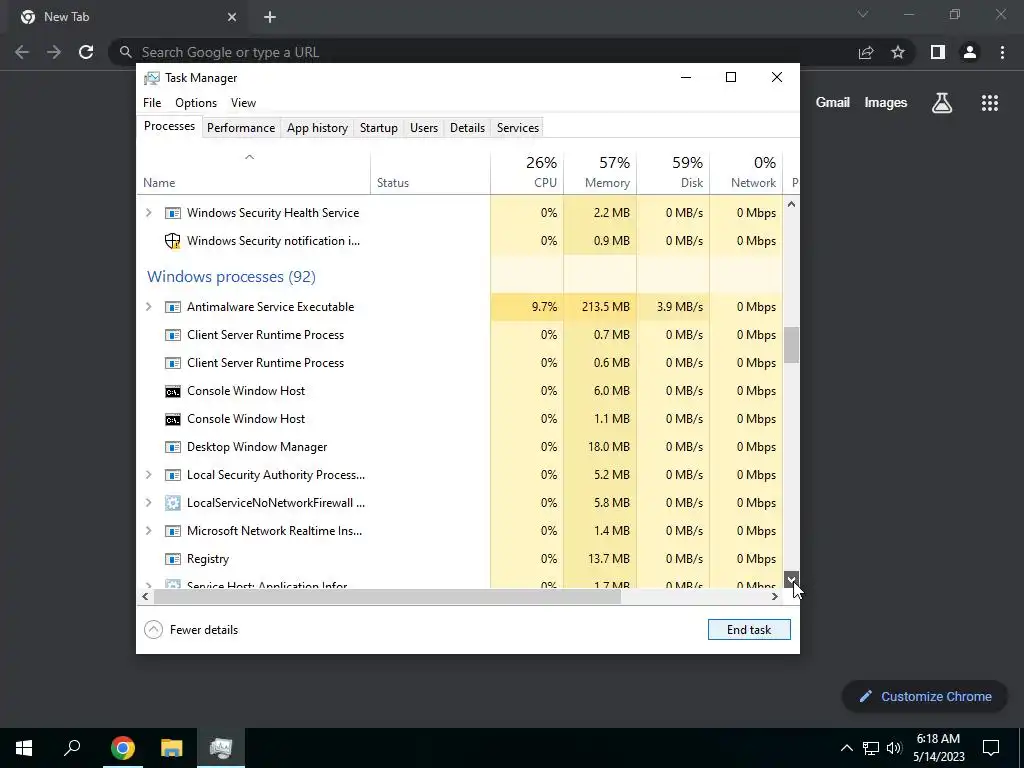
Task: Click the Microsoft Network Realtime Inspection icon
Action: [x=172, y=531]
